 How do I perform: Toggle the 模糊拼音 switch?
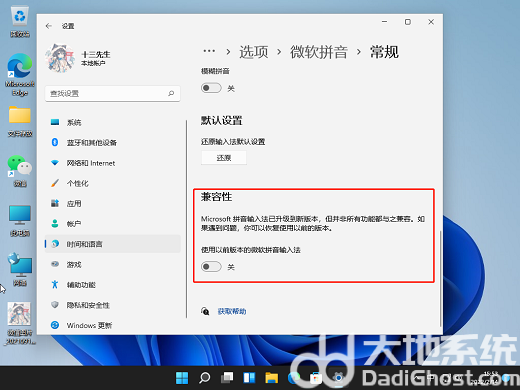tap(211, 88)
